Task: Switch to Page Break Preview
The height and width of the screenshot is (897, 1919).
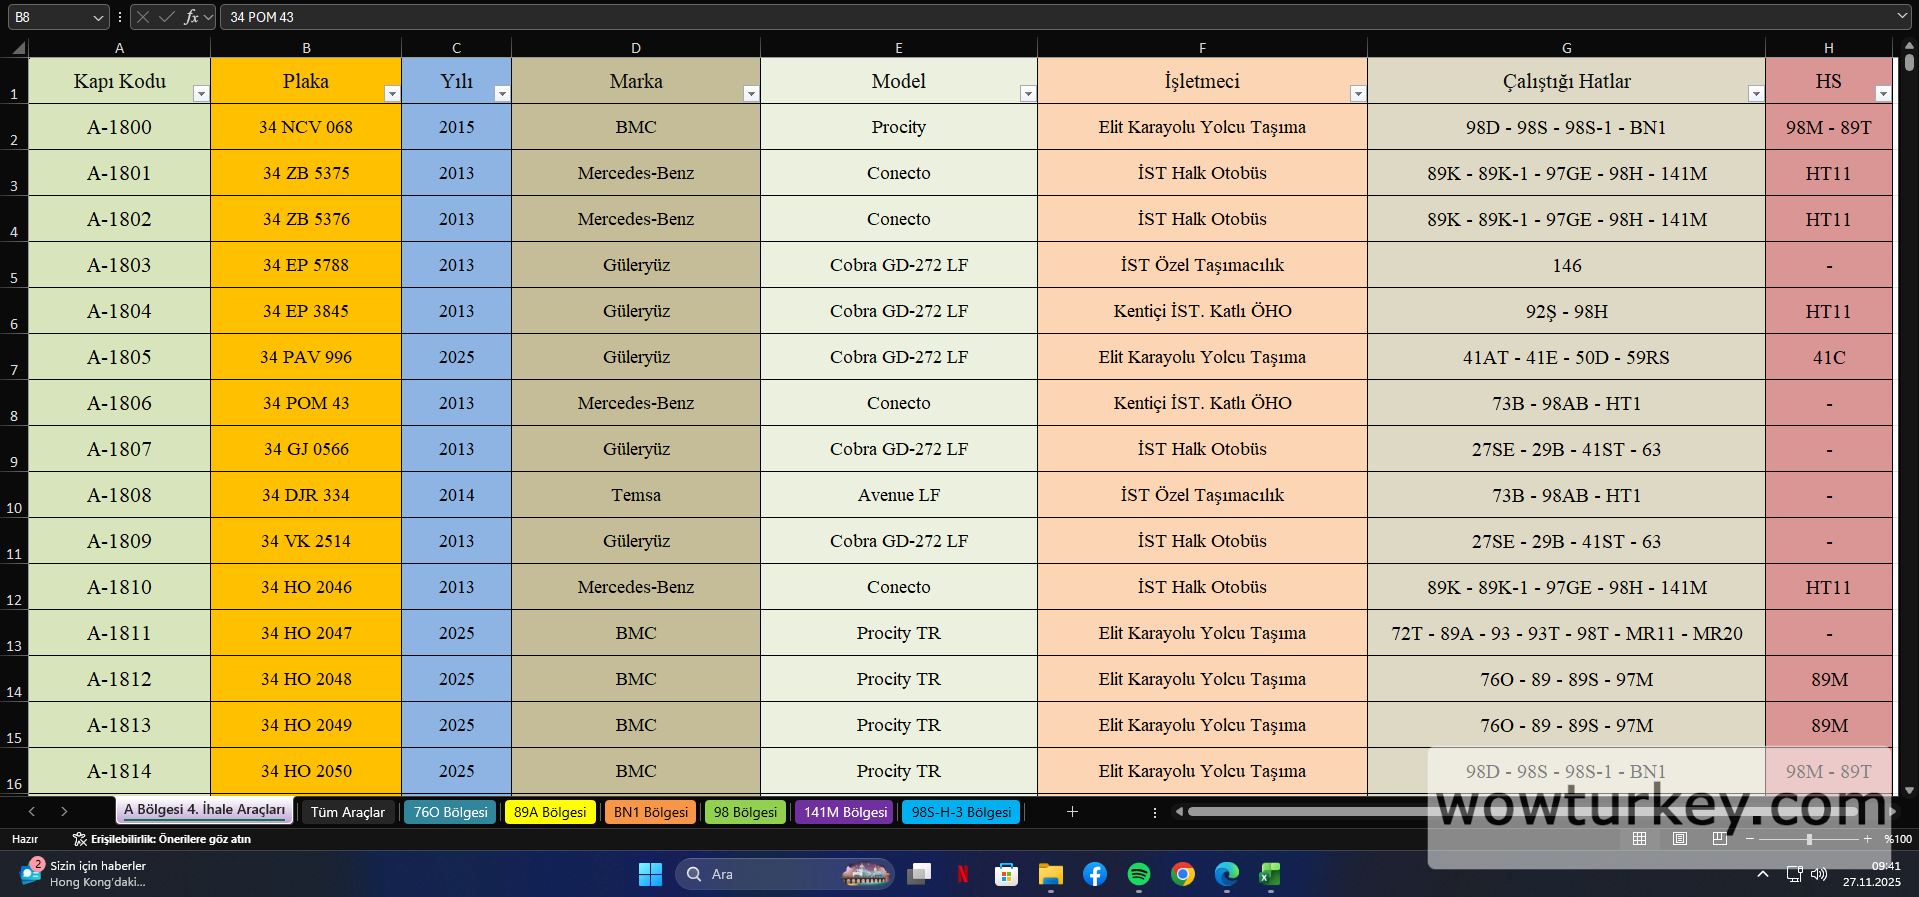Action: pos(1719,839)
